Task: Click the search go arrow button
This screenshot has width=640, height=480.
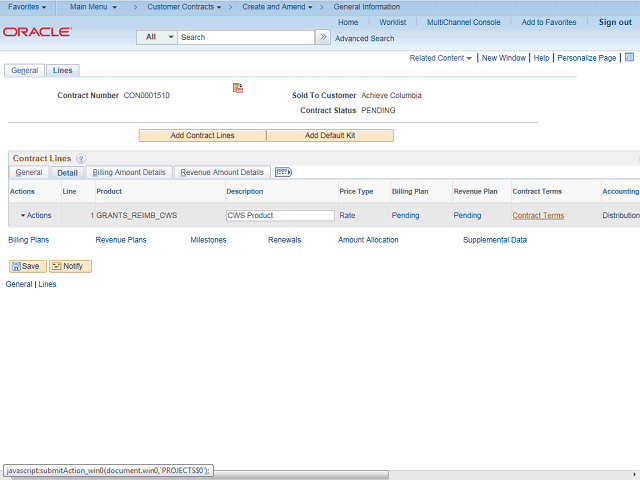Action: [323, 37]
